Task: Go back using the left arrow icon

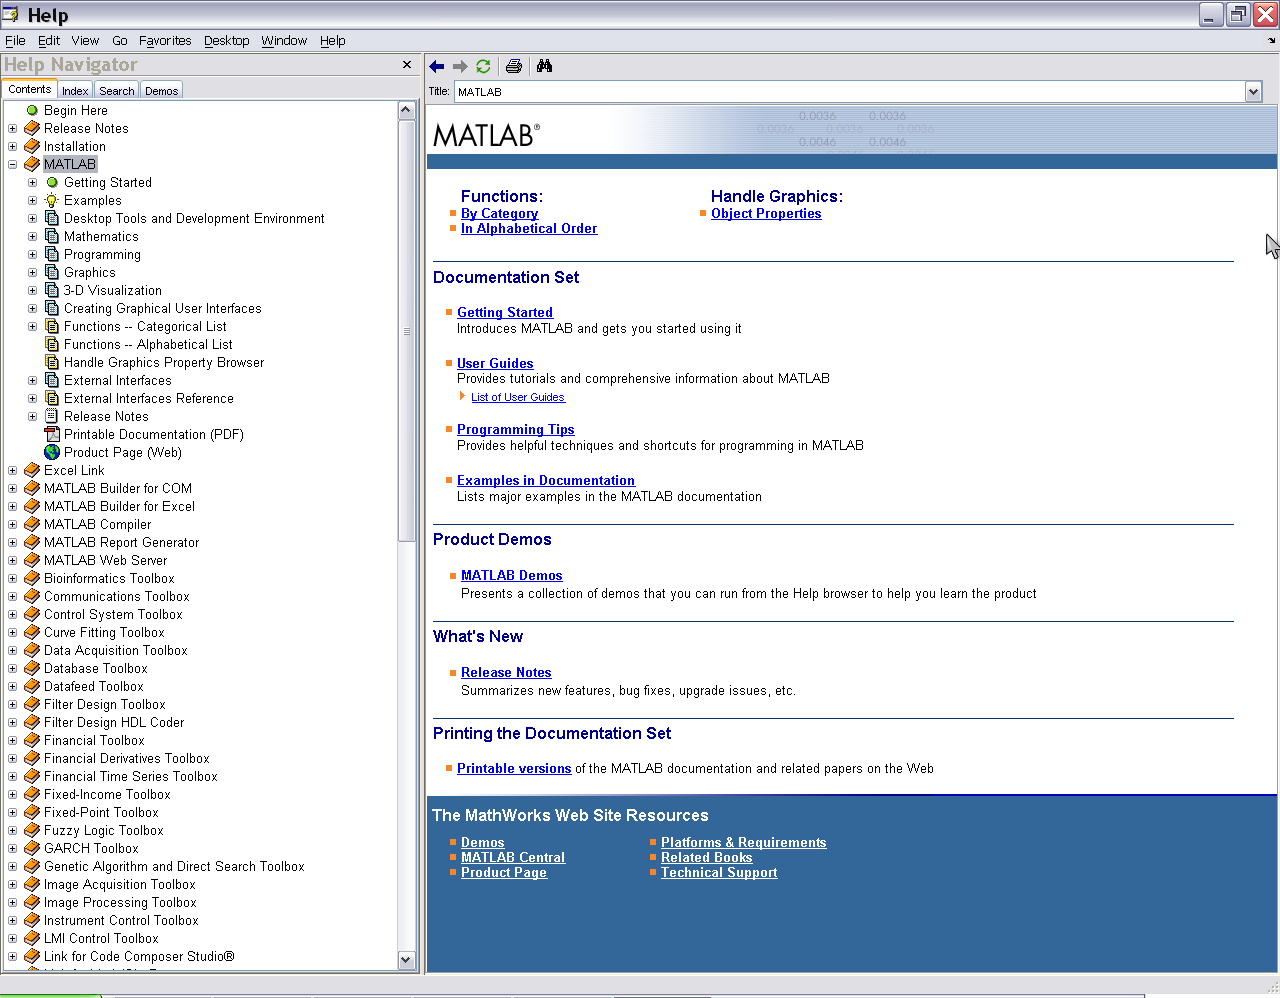Action: [437, 66]
